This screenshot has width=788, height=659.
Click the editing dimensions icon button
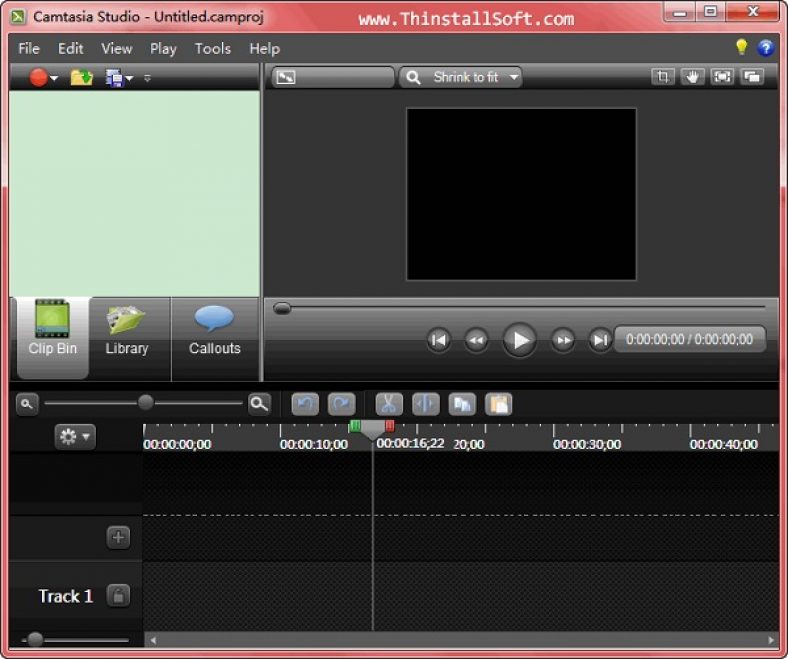(285, 77)
